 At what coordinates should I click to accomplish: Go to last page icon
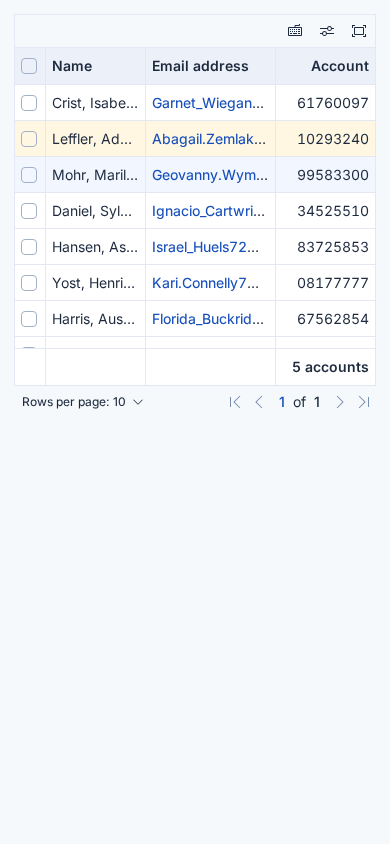click(x=364, y=402)
